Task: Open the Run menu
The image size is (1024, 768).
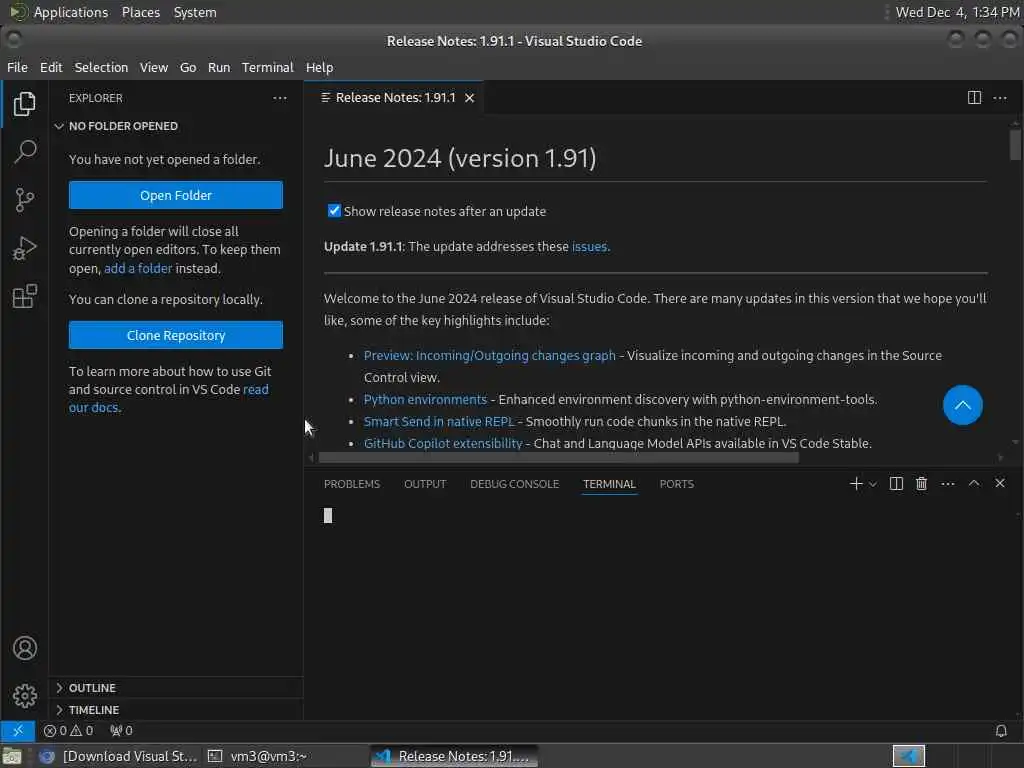Action: 219,67
